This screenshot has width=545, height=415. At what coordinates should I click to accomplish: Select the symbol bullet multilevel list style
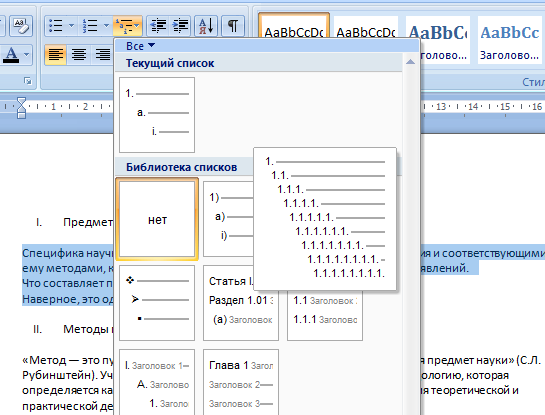pyautogui.click(x=157, y=303)
